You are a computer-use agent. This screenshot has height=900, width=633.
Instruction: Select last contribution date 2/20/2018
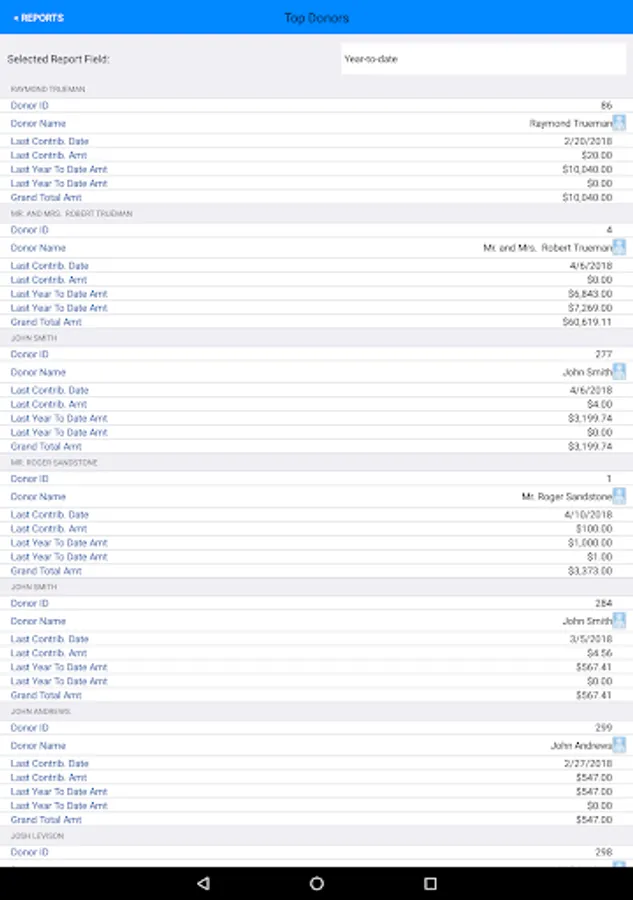click(x=588, y=141)
